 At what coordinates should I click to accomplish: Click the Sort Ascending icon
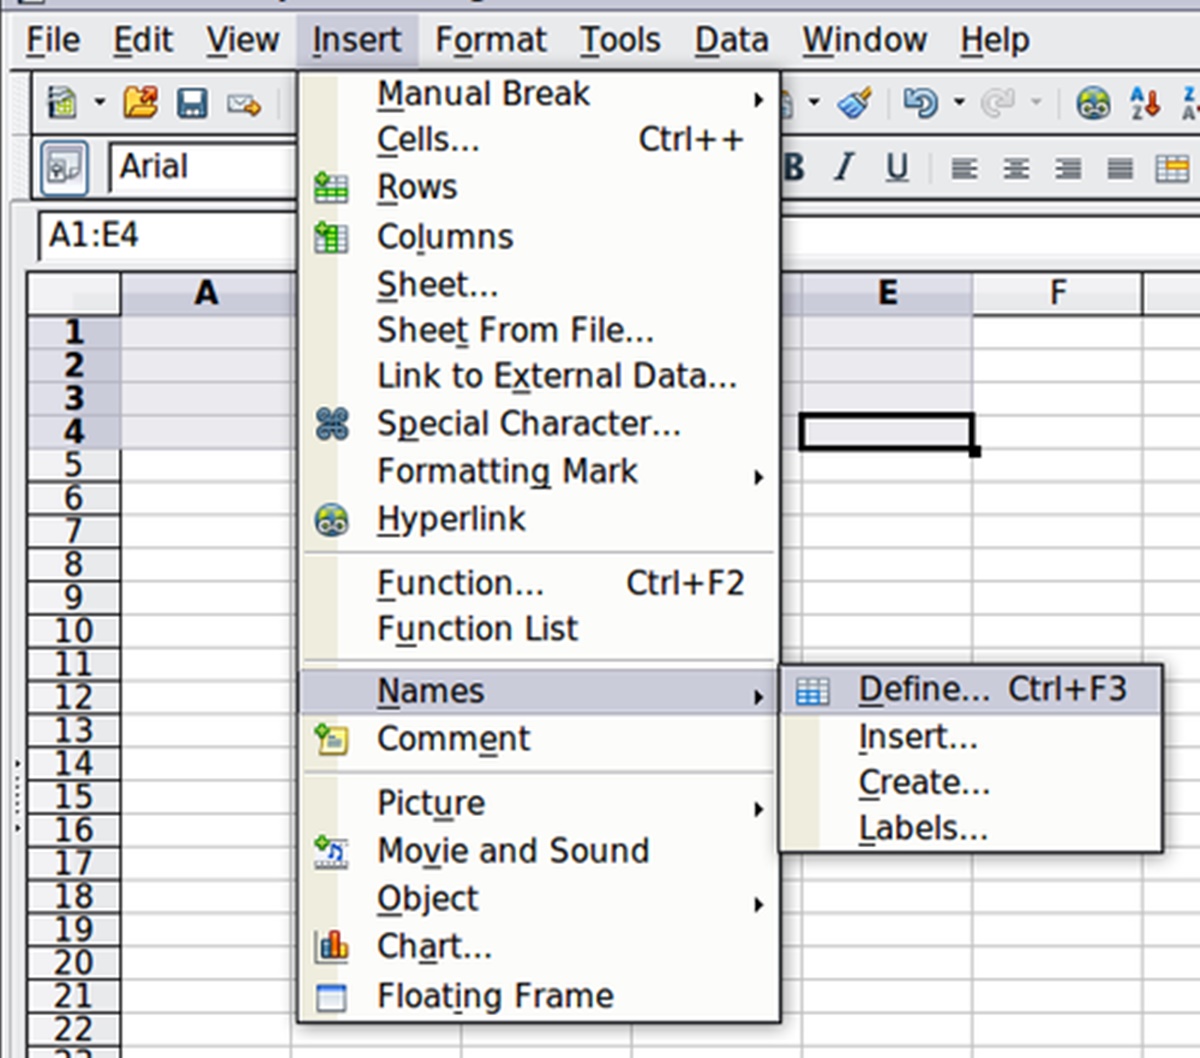(x=1144, y=103)
